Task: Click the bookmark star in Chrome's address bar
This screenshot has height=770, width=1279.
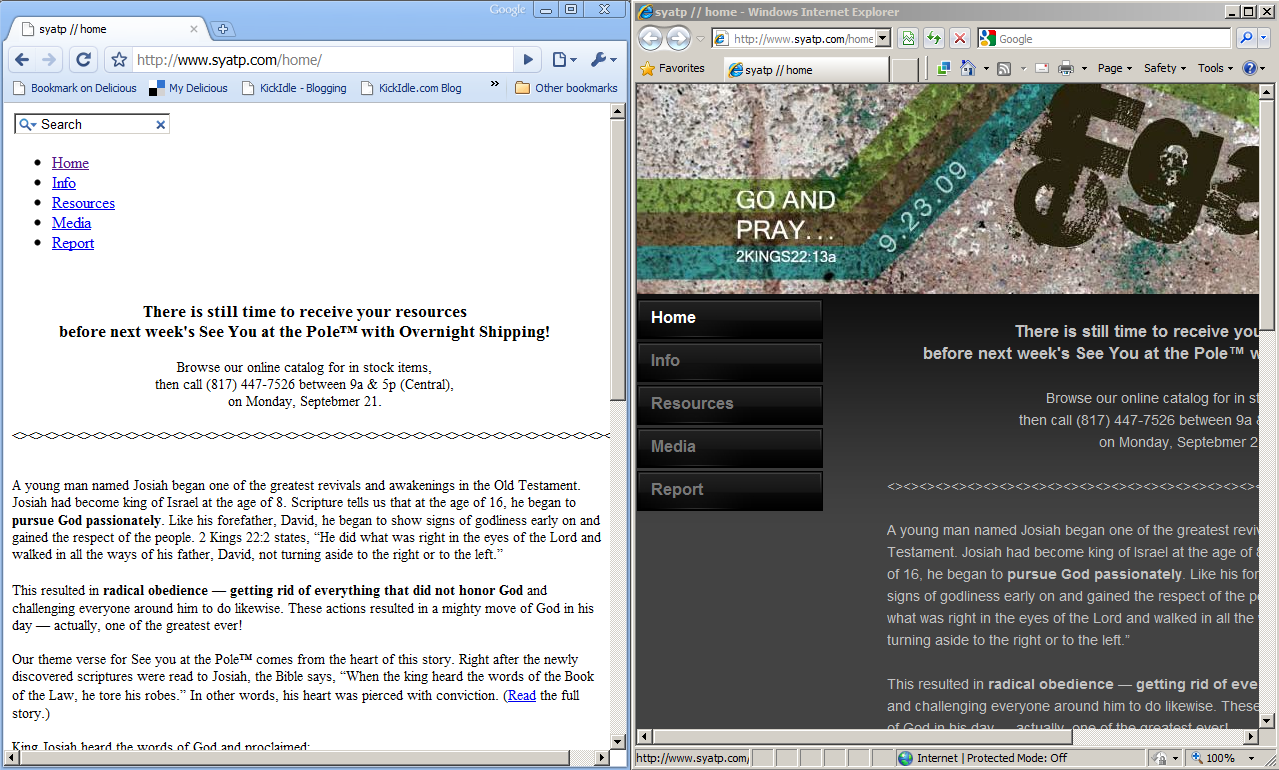Action: point(118,59)
